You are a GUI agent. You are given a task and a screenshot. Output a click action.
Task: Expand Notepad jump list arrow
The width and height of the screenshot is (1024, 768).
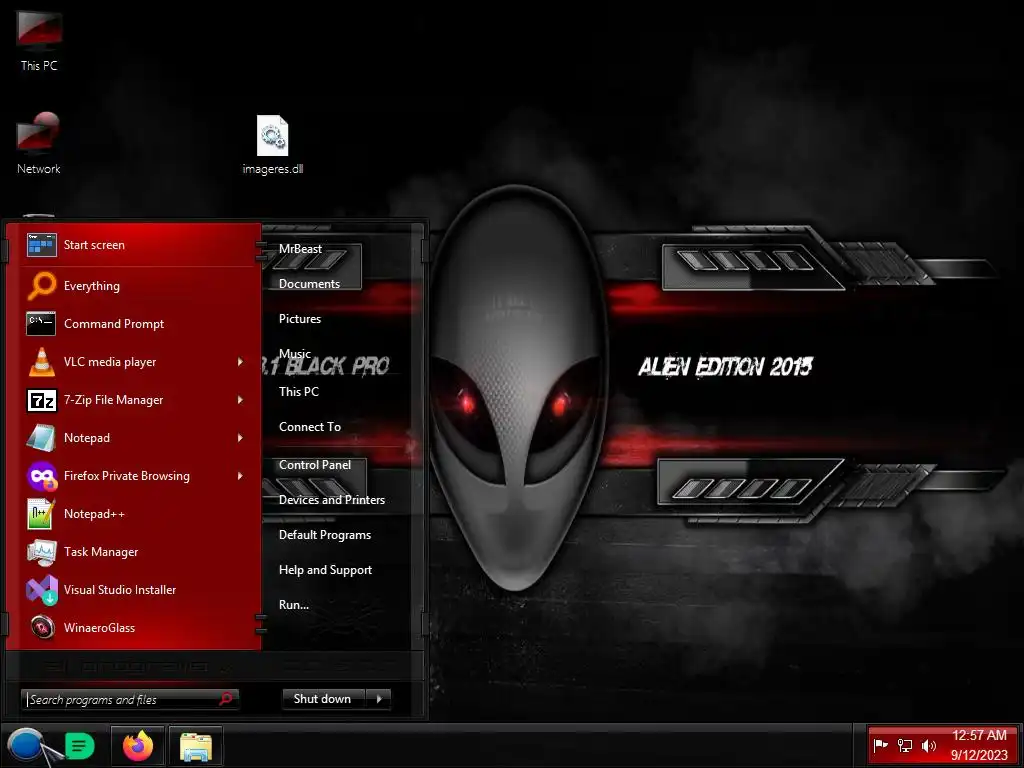(x=240, y=438)
